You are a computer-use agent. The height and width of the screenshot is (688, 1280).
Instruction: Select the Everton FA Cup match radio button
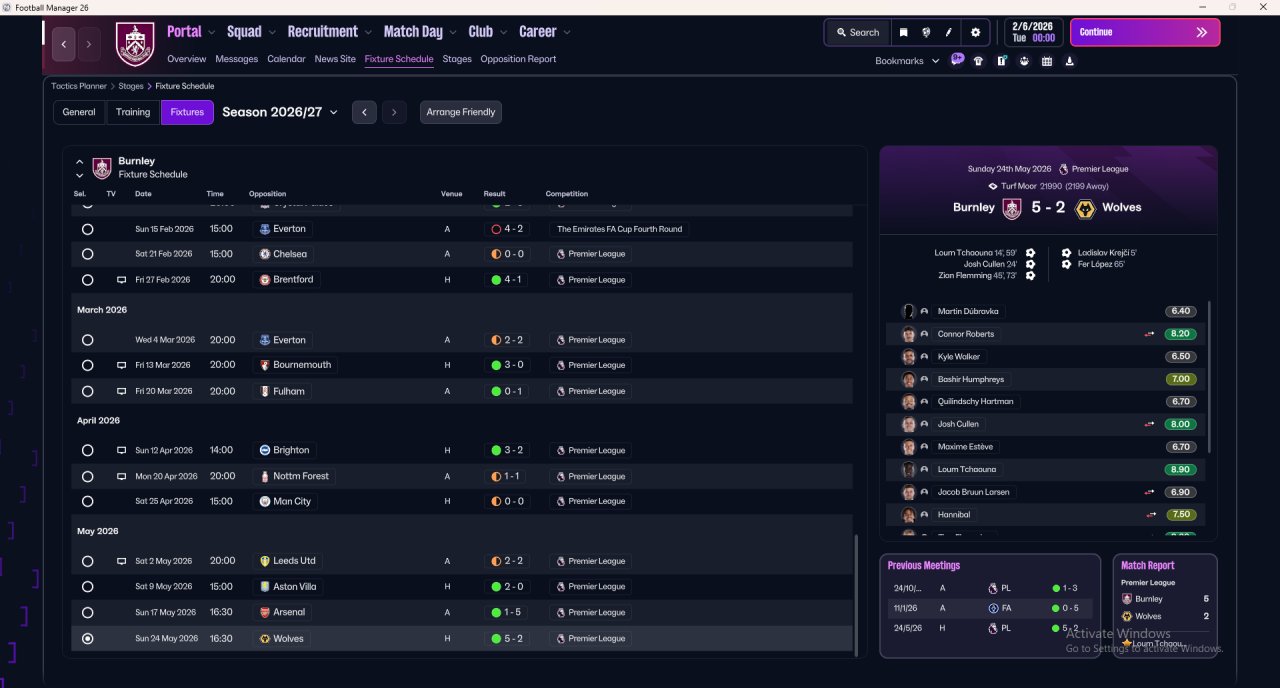pyautogui.click(x=87, y=229)
